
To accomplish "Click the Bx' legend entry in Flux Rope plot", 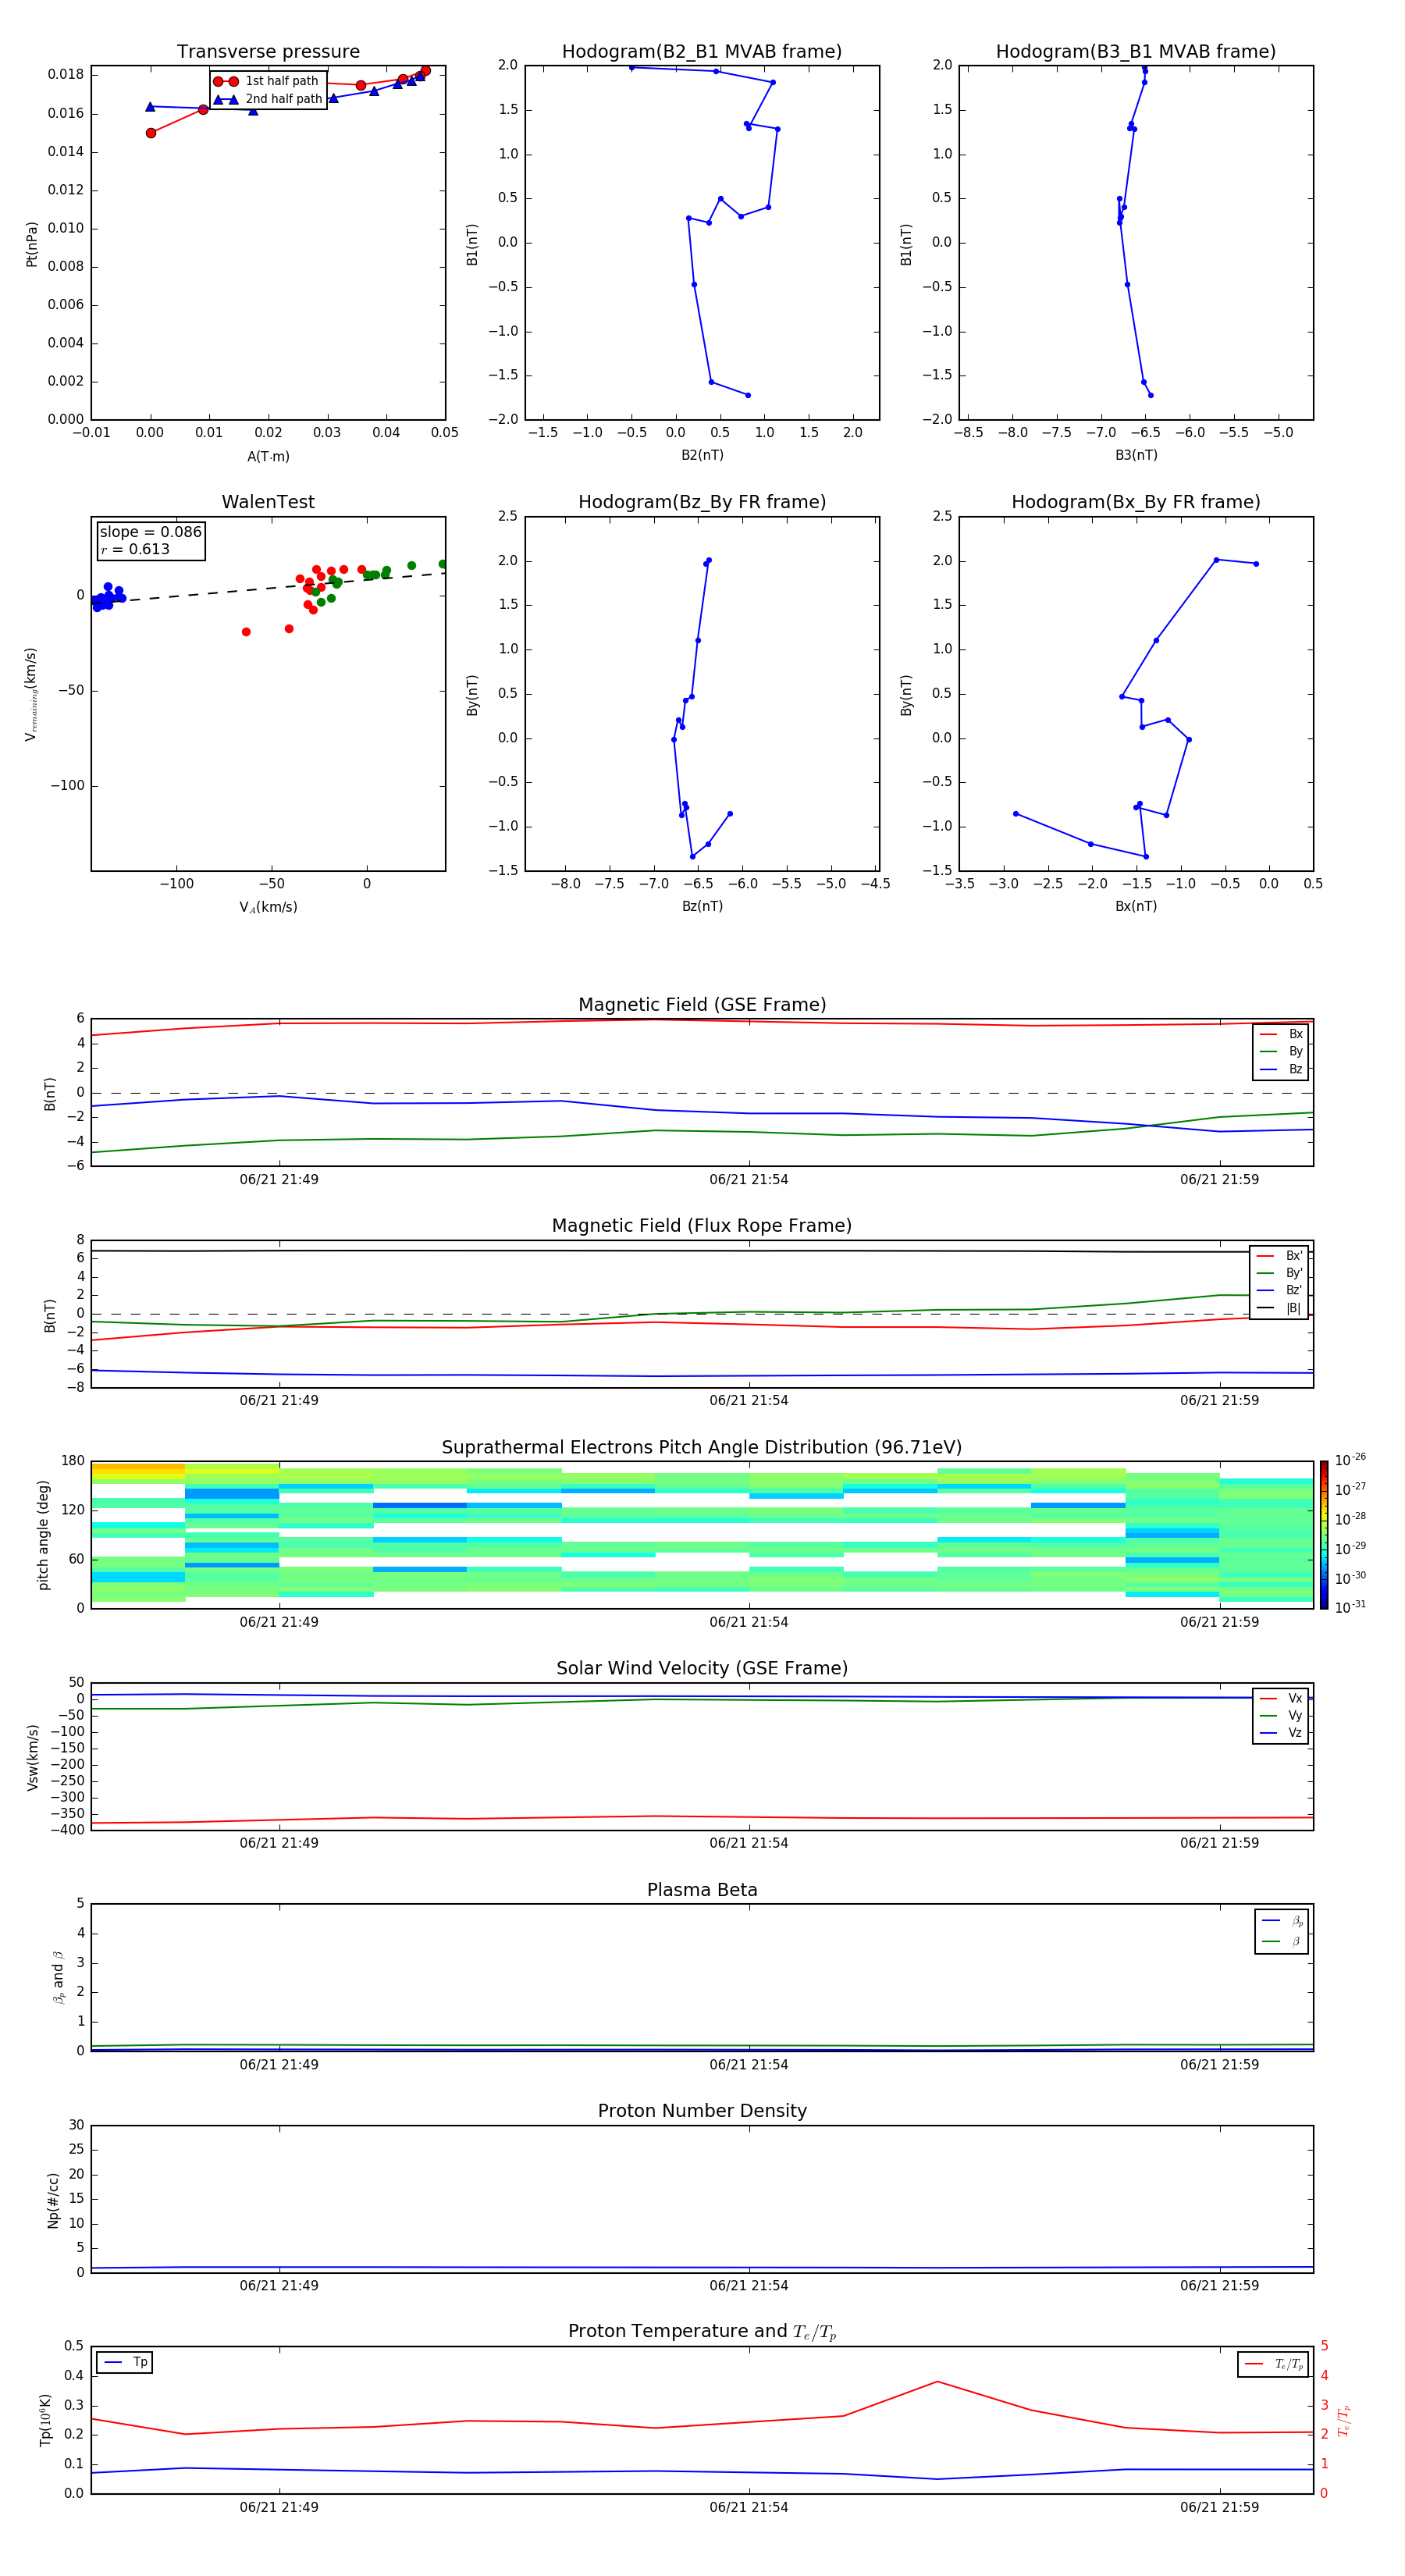I will pos(1279,1256).
